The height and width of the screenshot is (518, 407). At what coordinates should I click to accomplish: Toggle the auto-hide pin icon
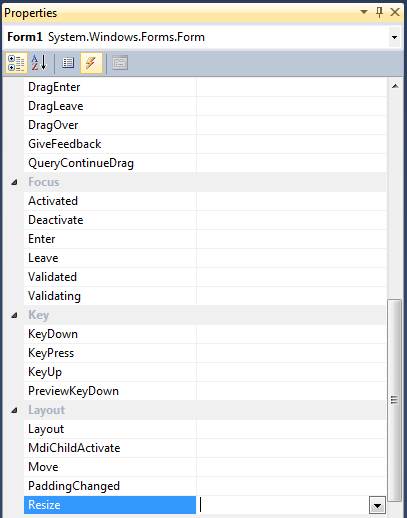(x=379, y=12)
